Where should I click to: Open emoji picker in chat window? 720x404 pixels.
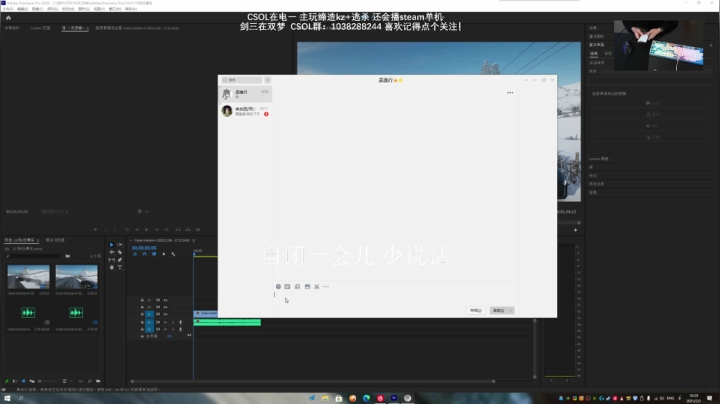pyautogui.click(x=278, y=286)
